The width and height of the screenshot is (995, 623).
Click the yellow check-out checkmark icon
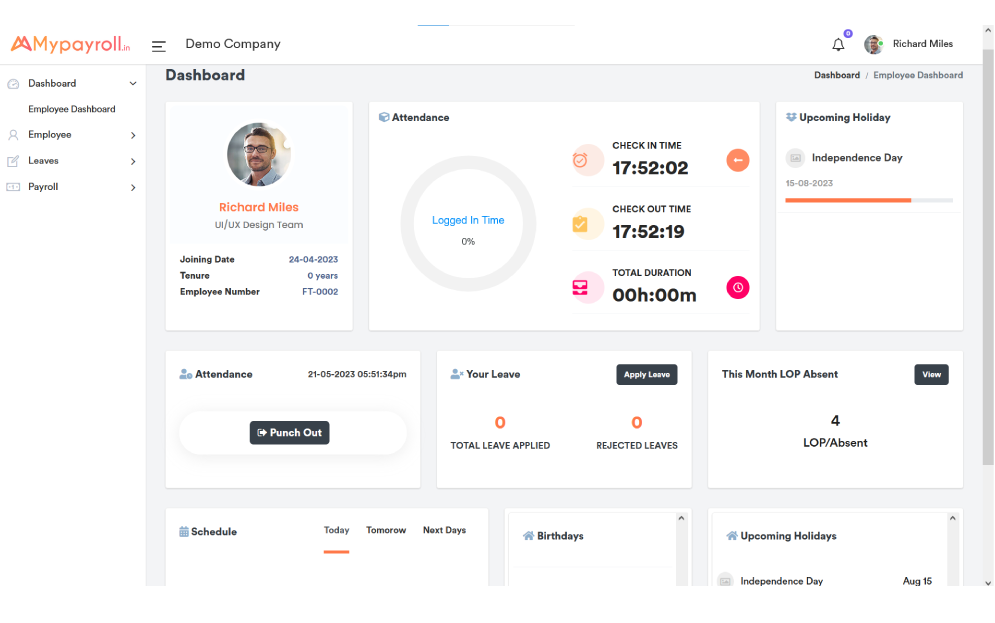pos(587,223)
